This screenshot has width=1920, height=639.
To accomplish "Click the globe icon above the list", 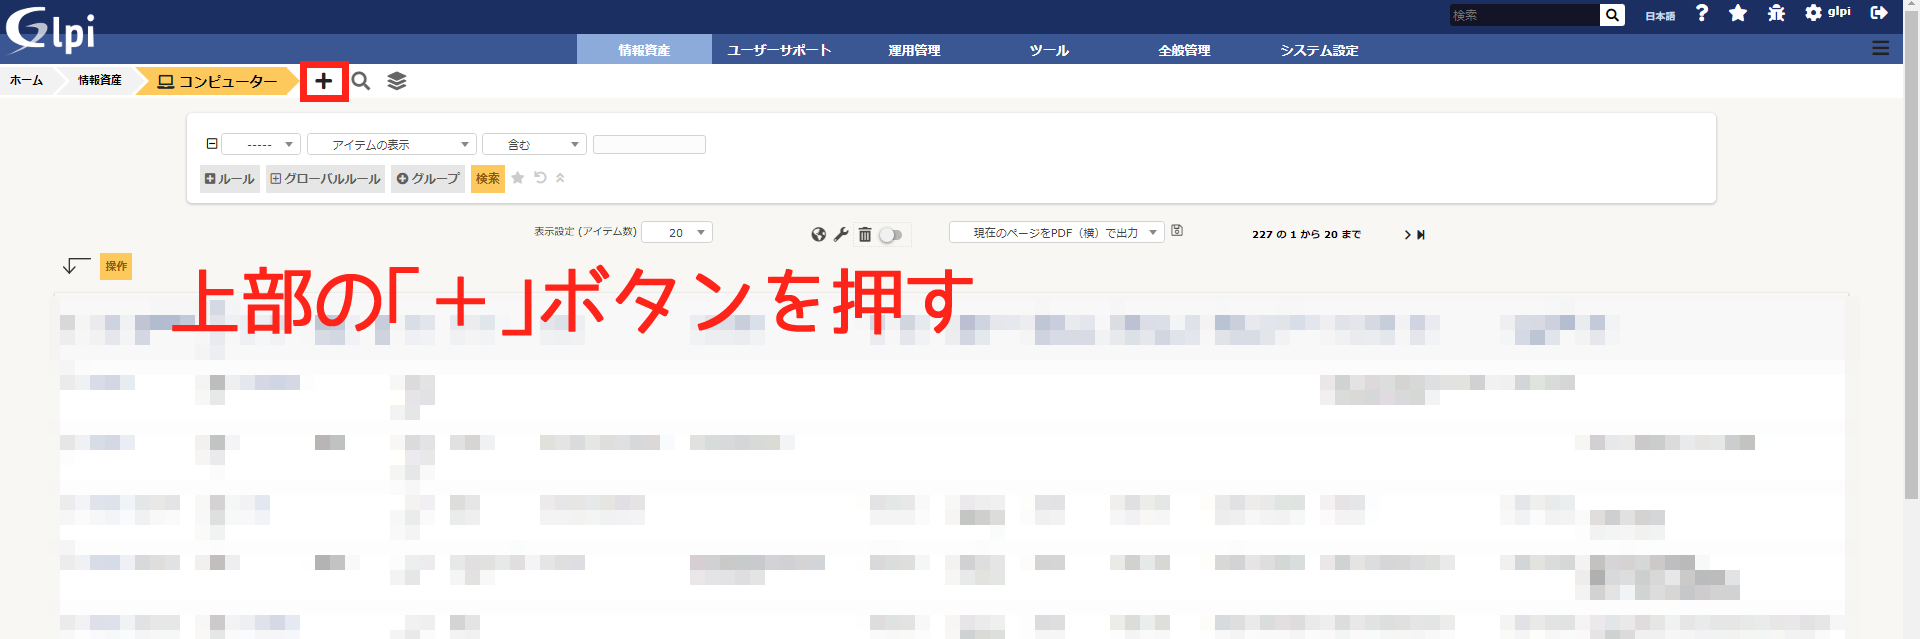I will pos(819,234).
